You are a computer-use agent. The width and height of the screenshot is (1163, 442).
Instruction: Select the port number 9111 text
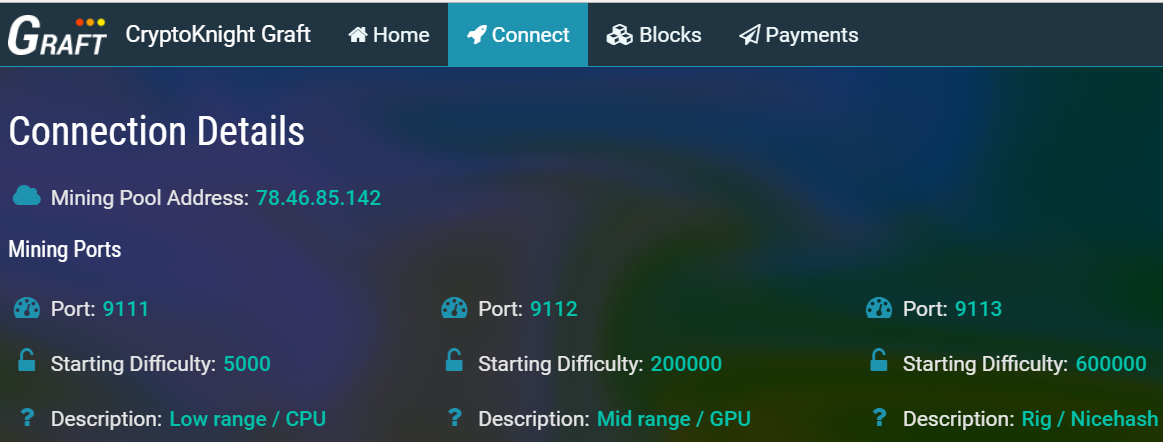pyautogui.click(x=125, y=309)
